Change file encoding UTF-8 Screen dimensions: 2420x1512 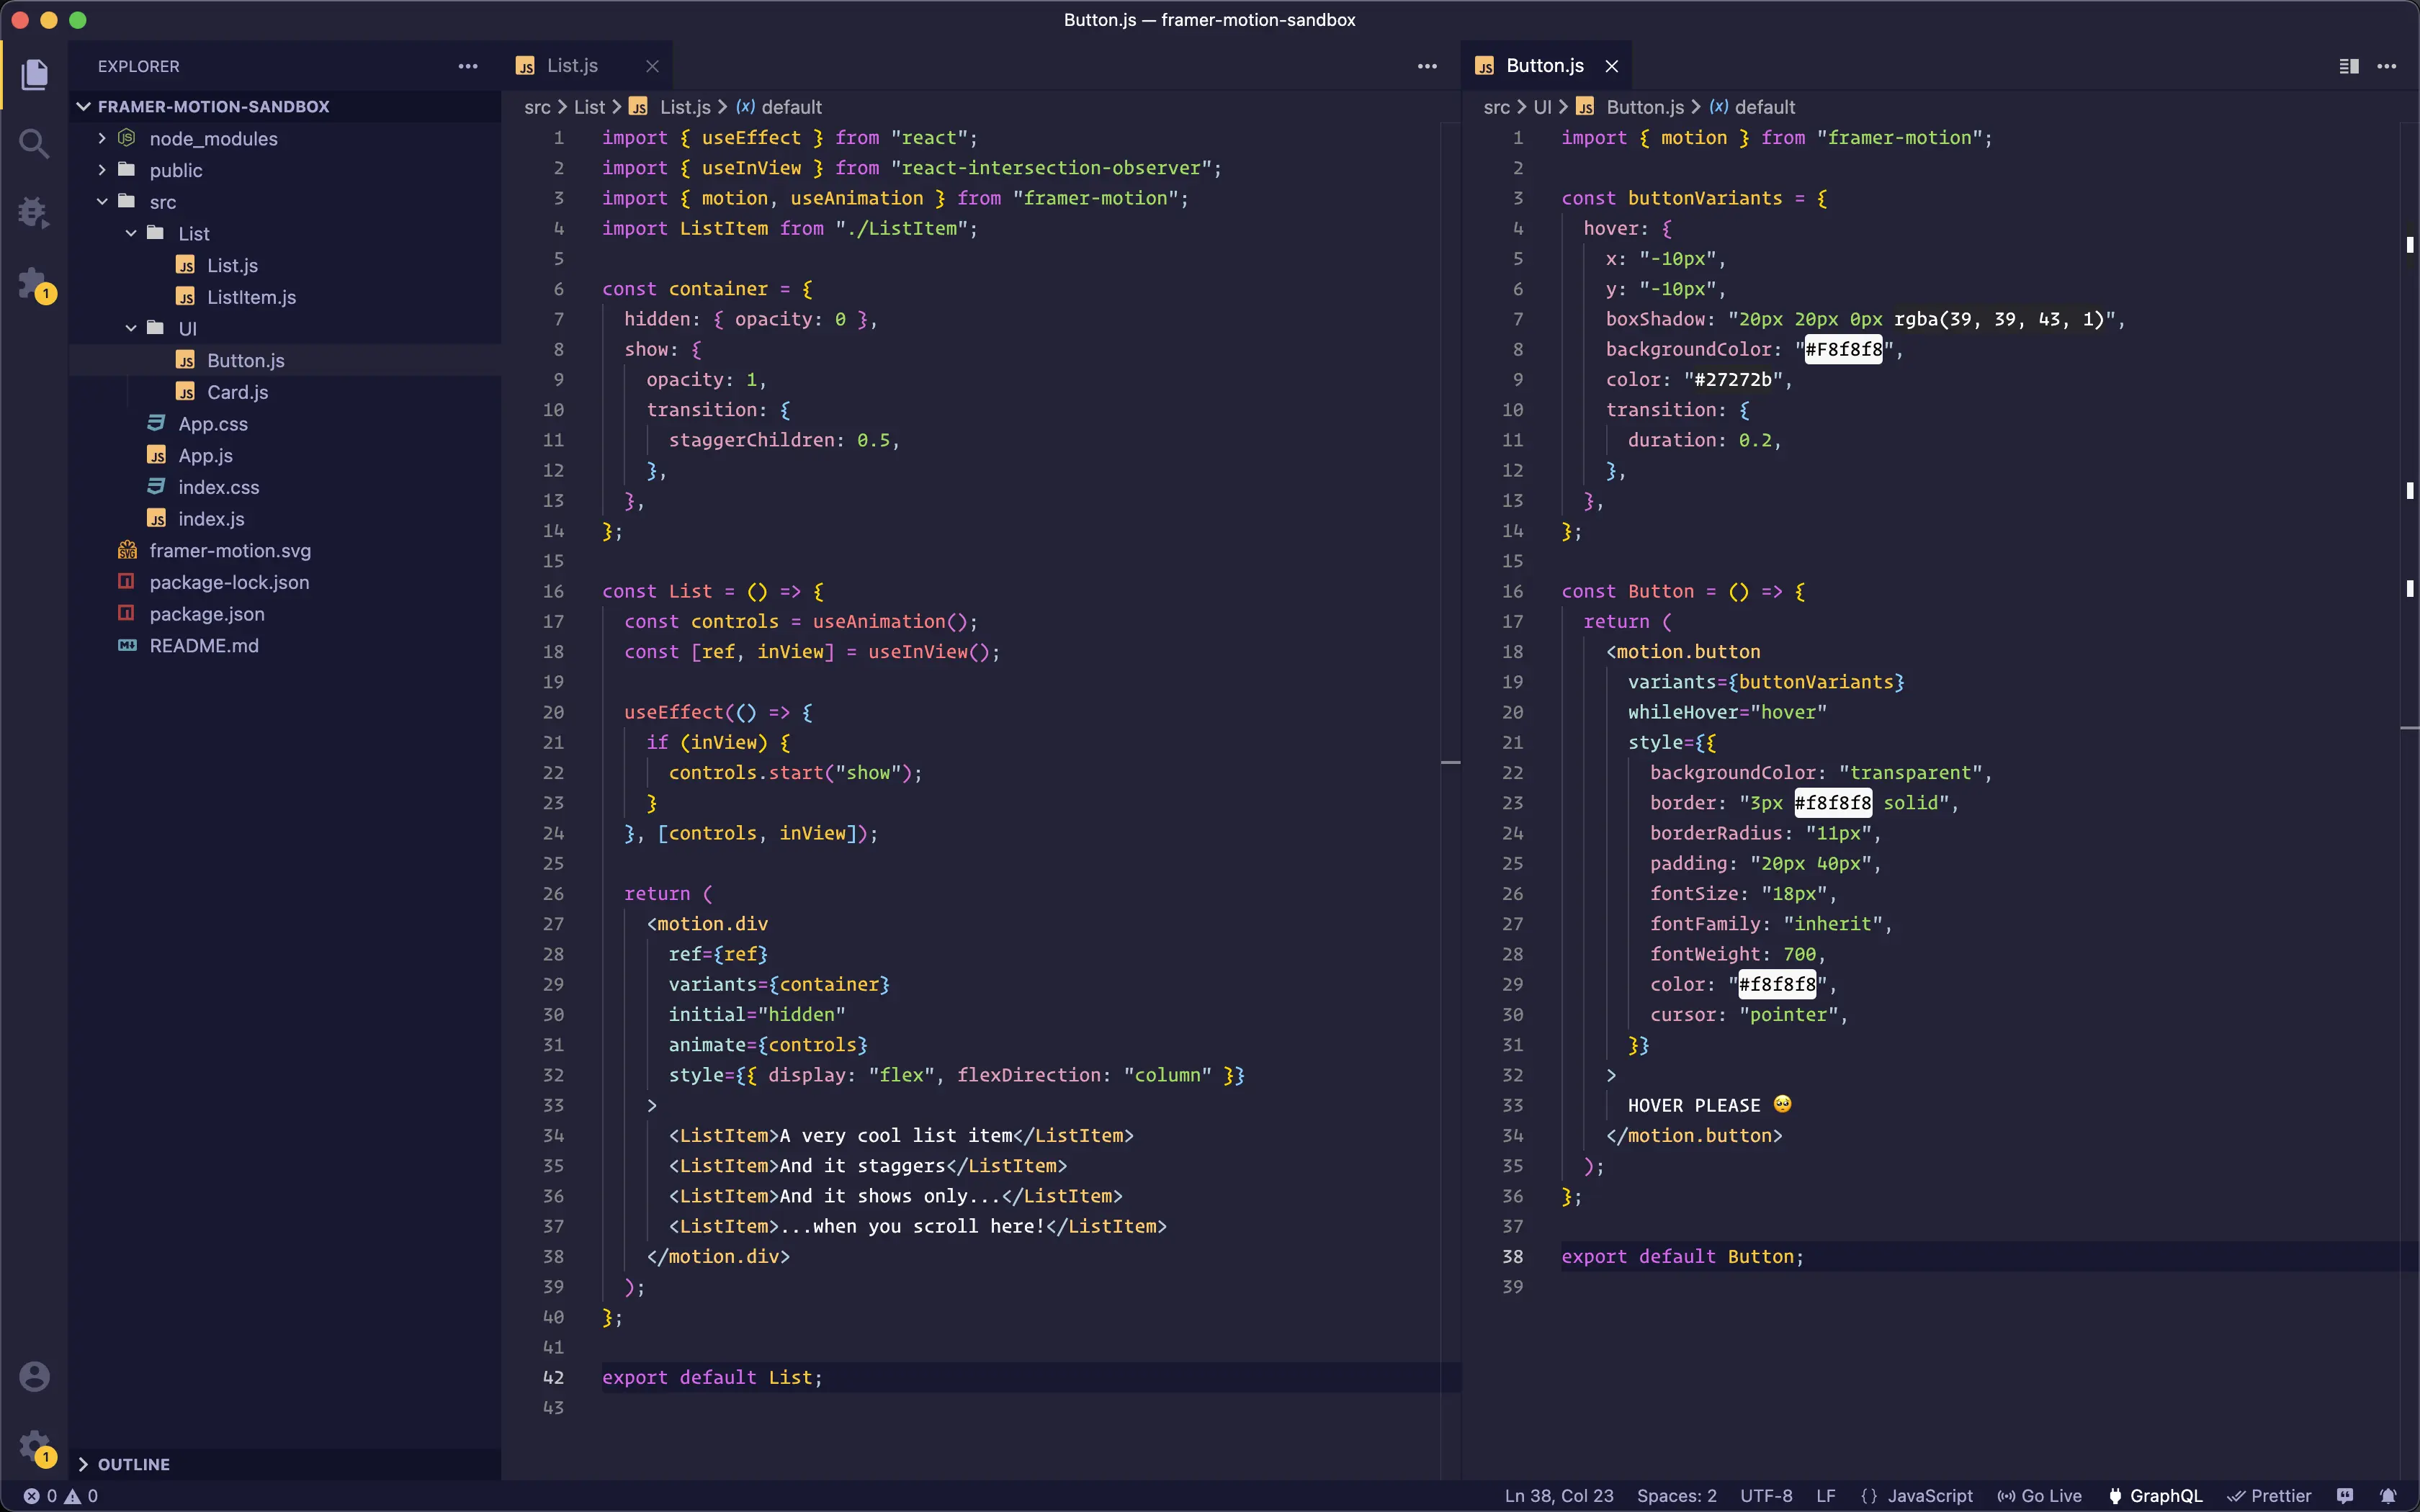[x=1766, y=1496]
